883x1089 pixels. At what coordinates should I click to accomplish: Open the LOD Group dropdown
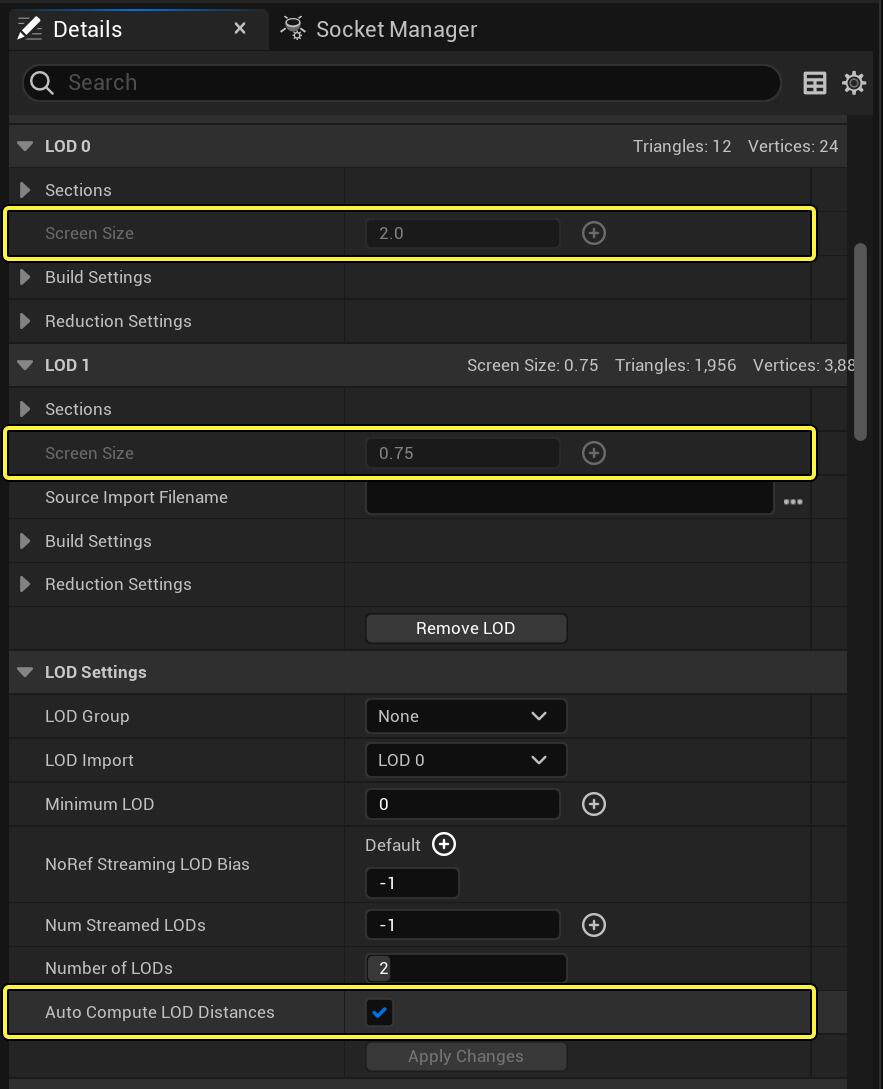(466, 716)
